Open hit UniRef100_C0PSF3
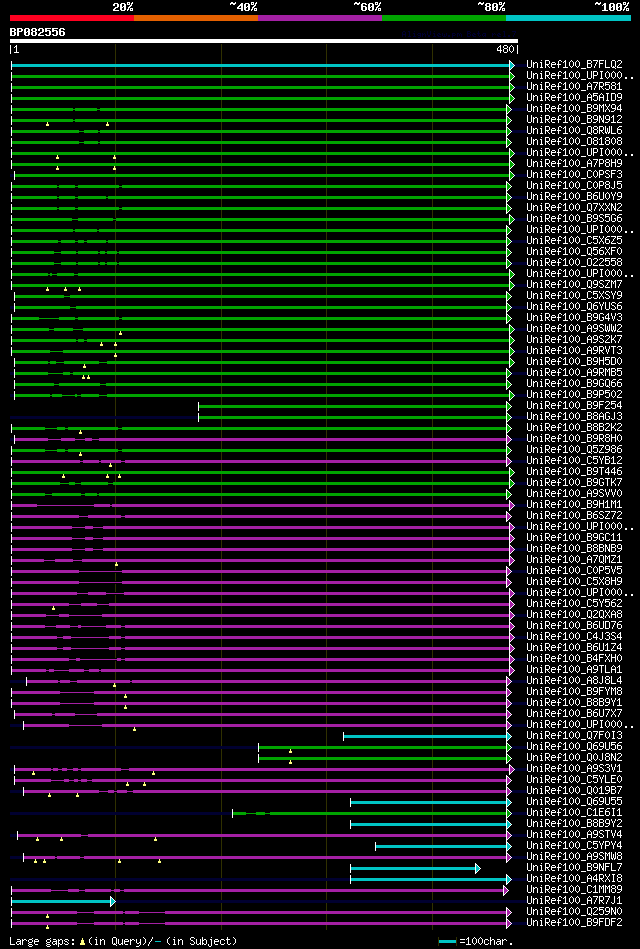Screen dimensions: 640x949 pos(574,175)
